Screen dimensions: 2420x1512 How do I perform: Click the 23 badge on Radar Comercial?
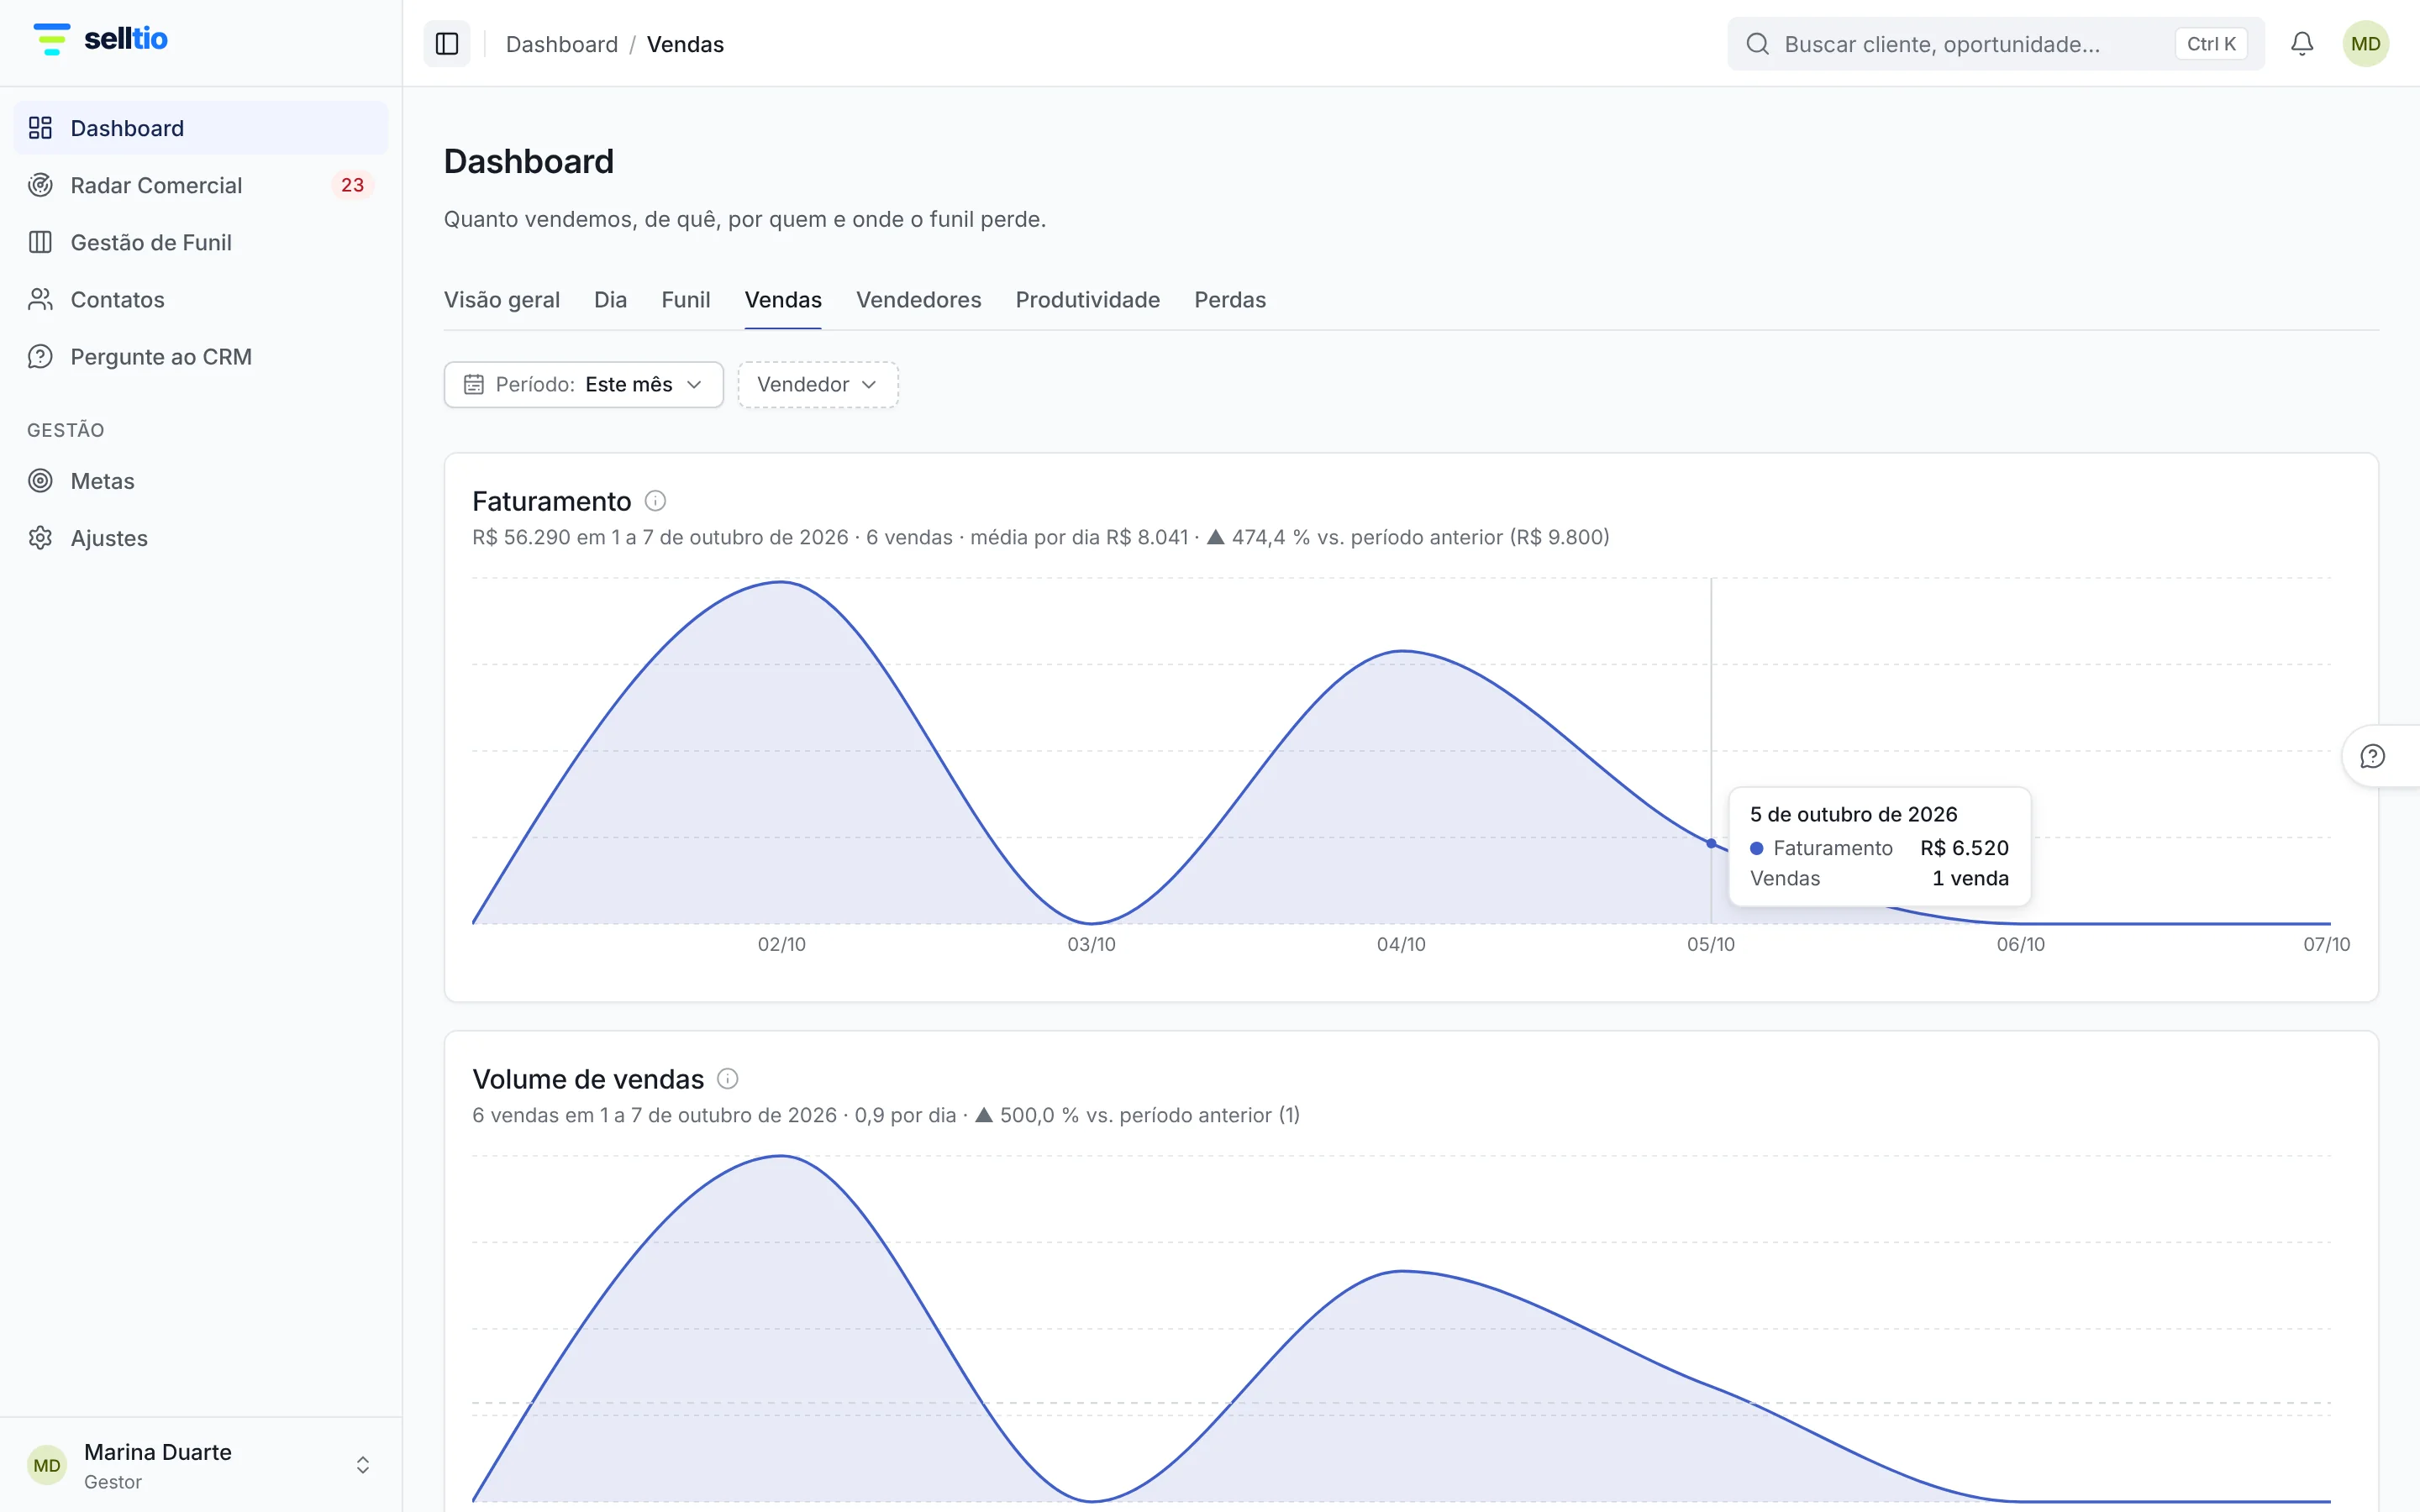pyautogui.click(x=352, y=185)
